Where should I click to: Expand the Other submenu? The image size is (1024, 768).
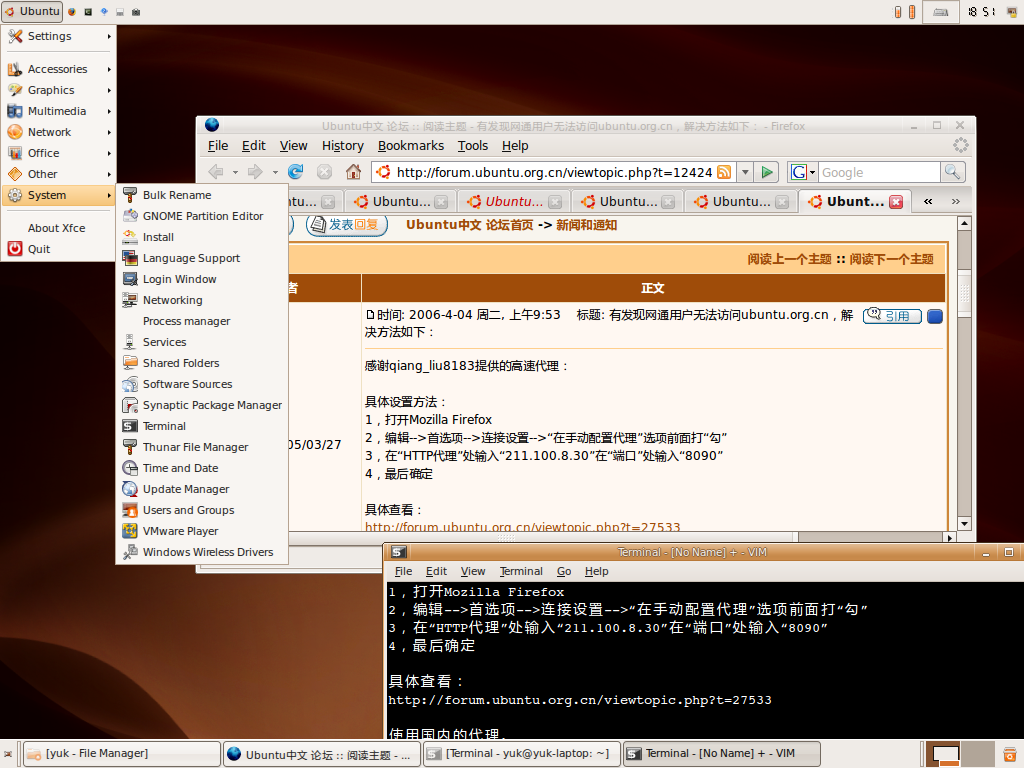coord(58,174)
